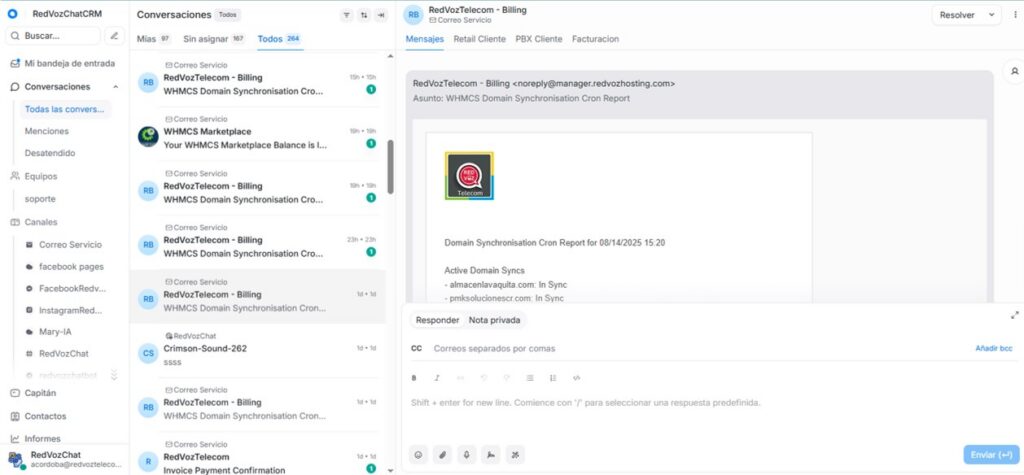
Task: Click the conversation list scroll-up arrow
Action: pos(391,56)
